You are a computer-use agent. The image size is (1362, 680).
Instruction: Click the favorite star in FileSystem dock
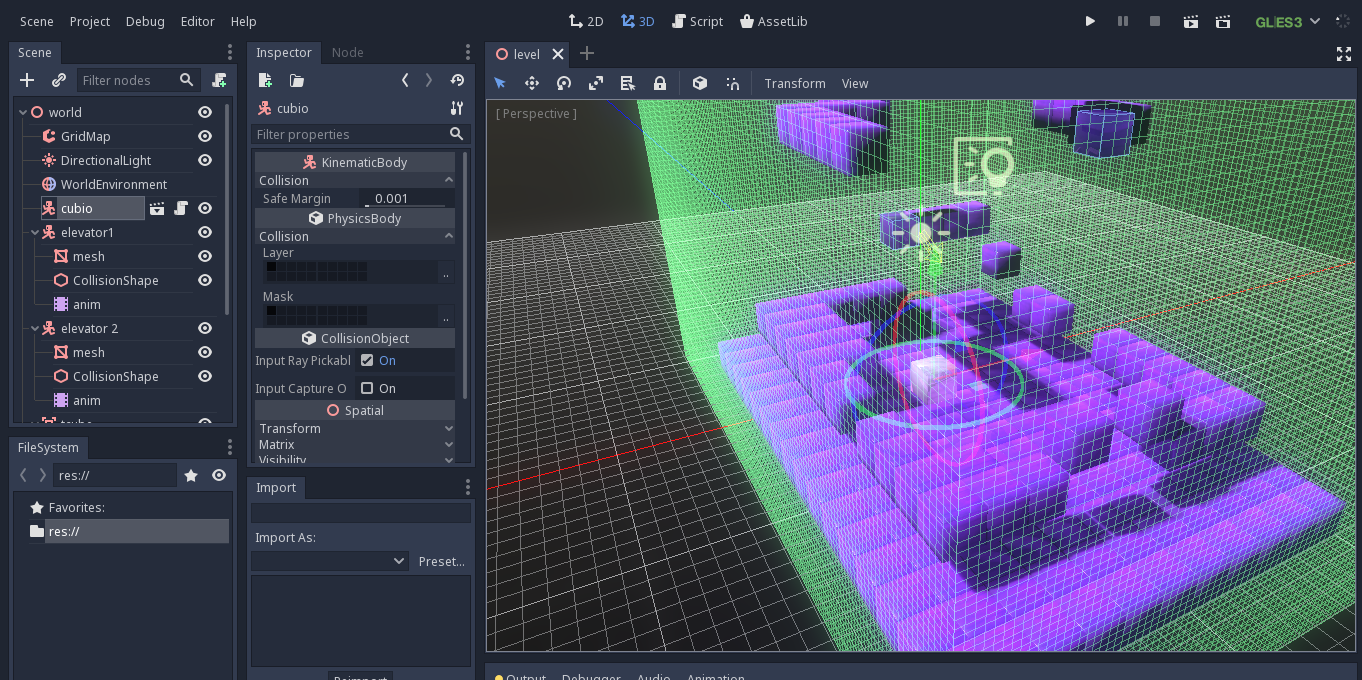click(191, 475)
